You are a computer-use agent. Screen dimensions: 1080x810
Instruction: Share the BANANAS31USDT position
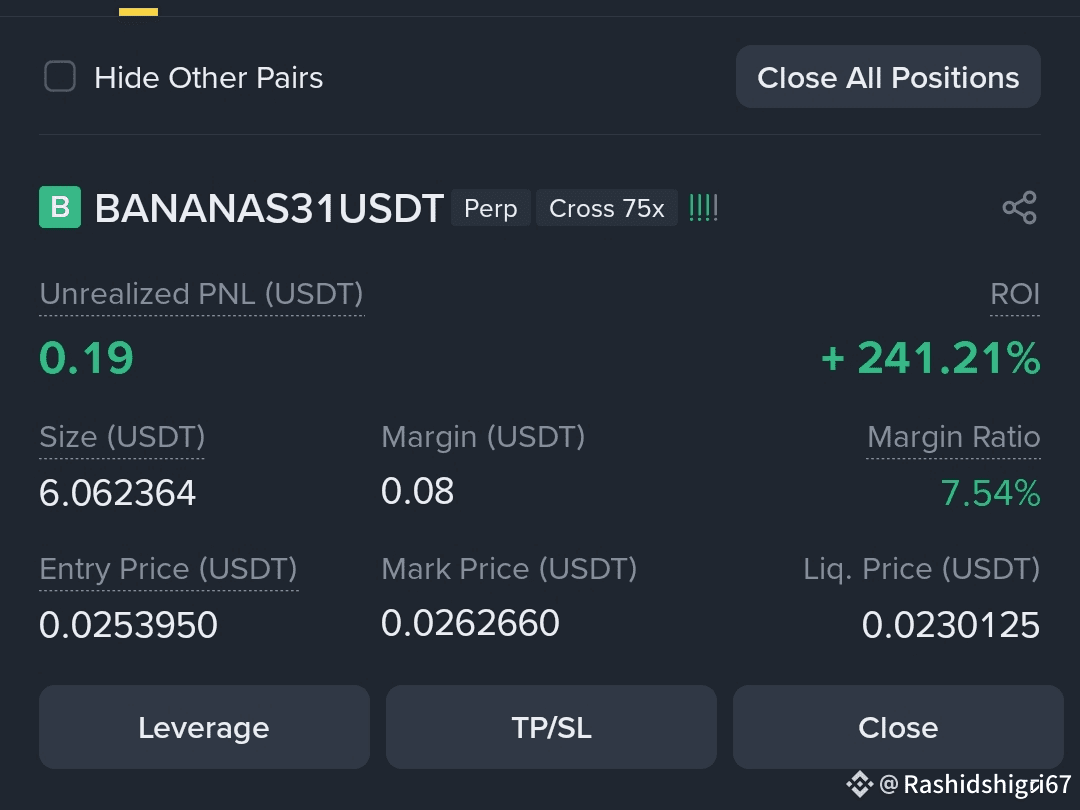coord(1019,207)
